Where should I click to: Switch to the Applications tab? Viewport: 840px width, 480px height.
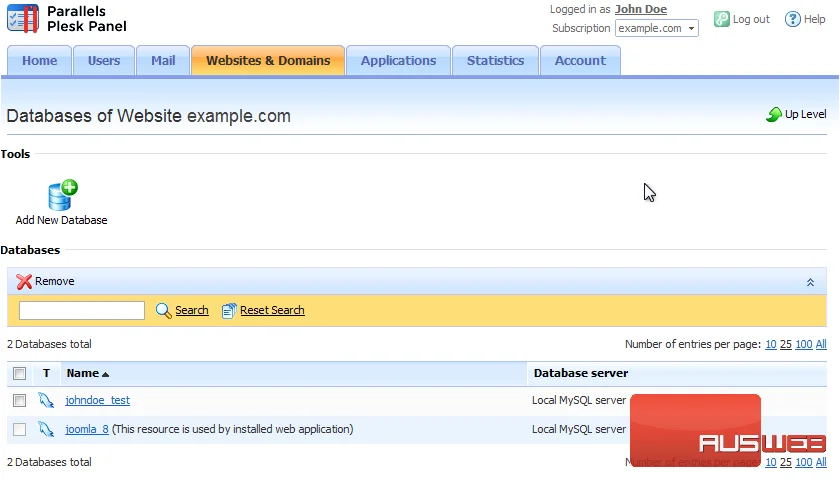[x=398, y=61]
